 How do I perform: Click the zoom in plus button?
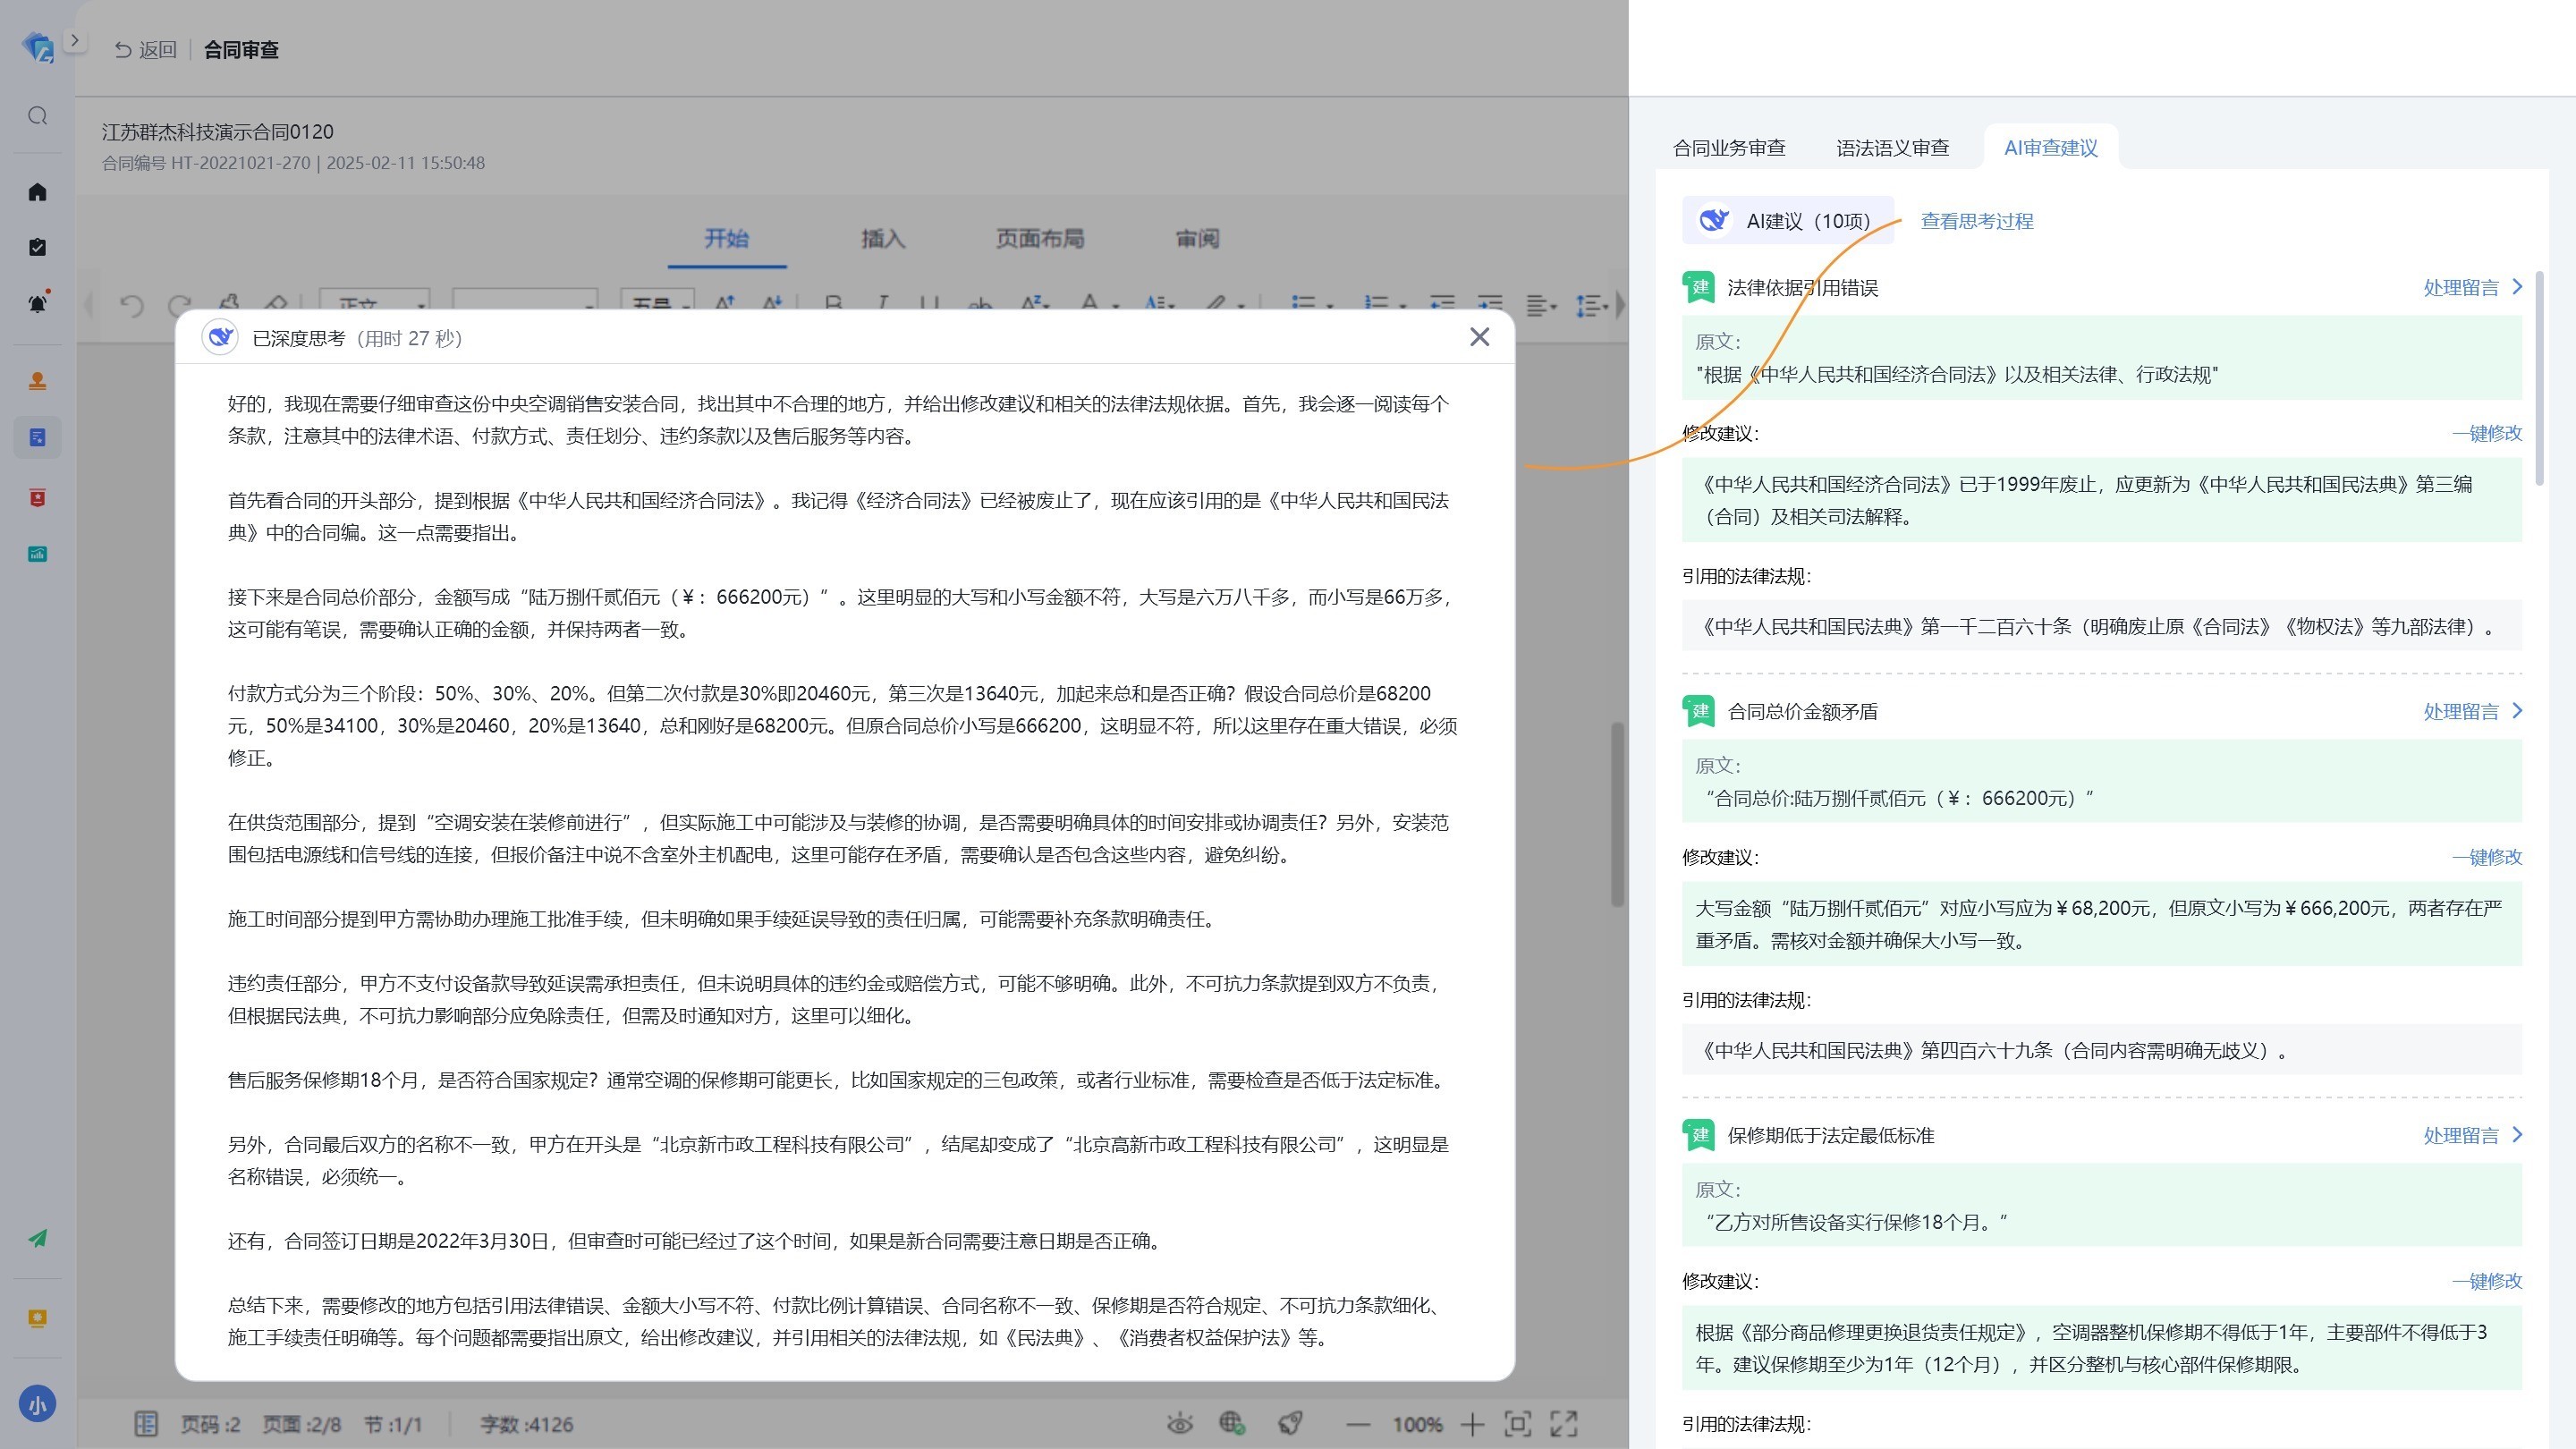click(1471, 1424)
